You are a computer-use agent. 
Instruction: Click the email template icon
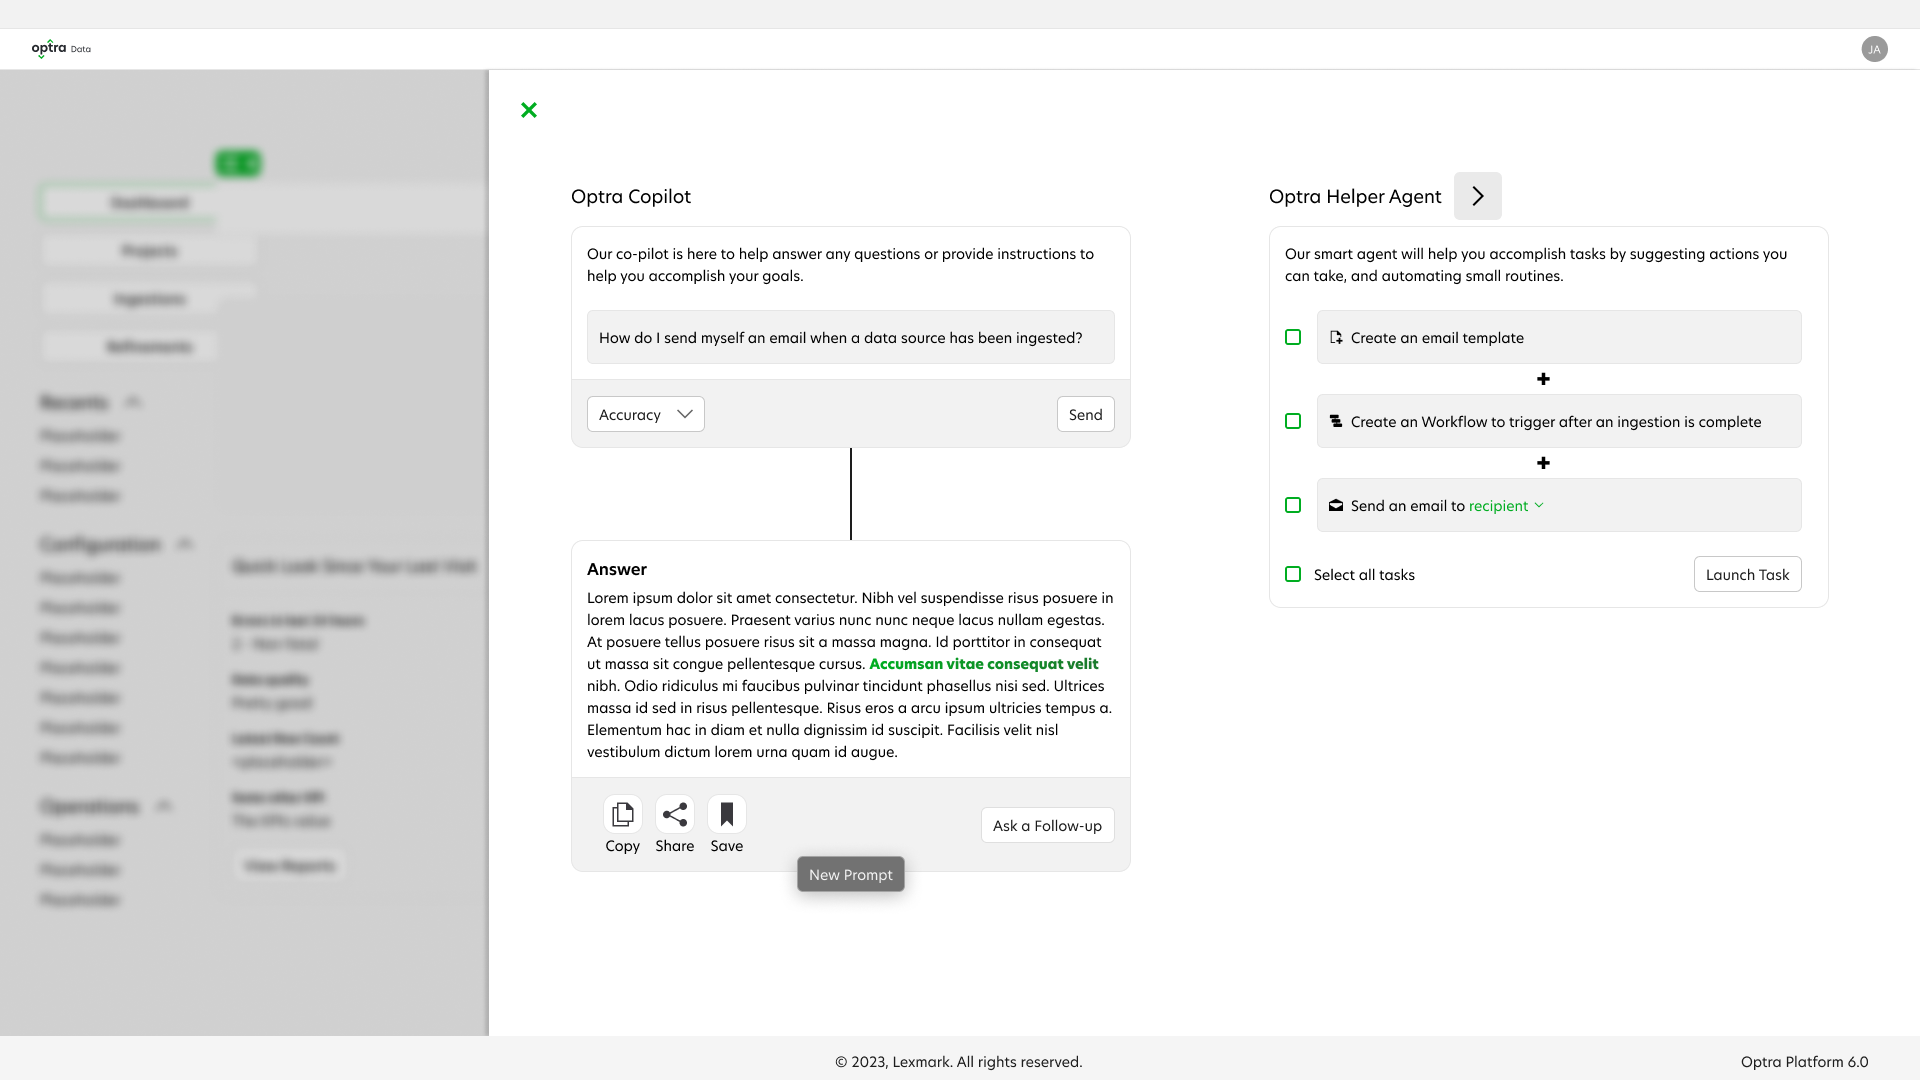tap(1336, 338)
